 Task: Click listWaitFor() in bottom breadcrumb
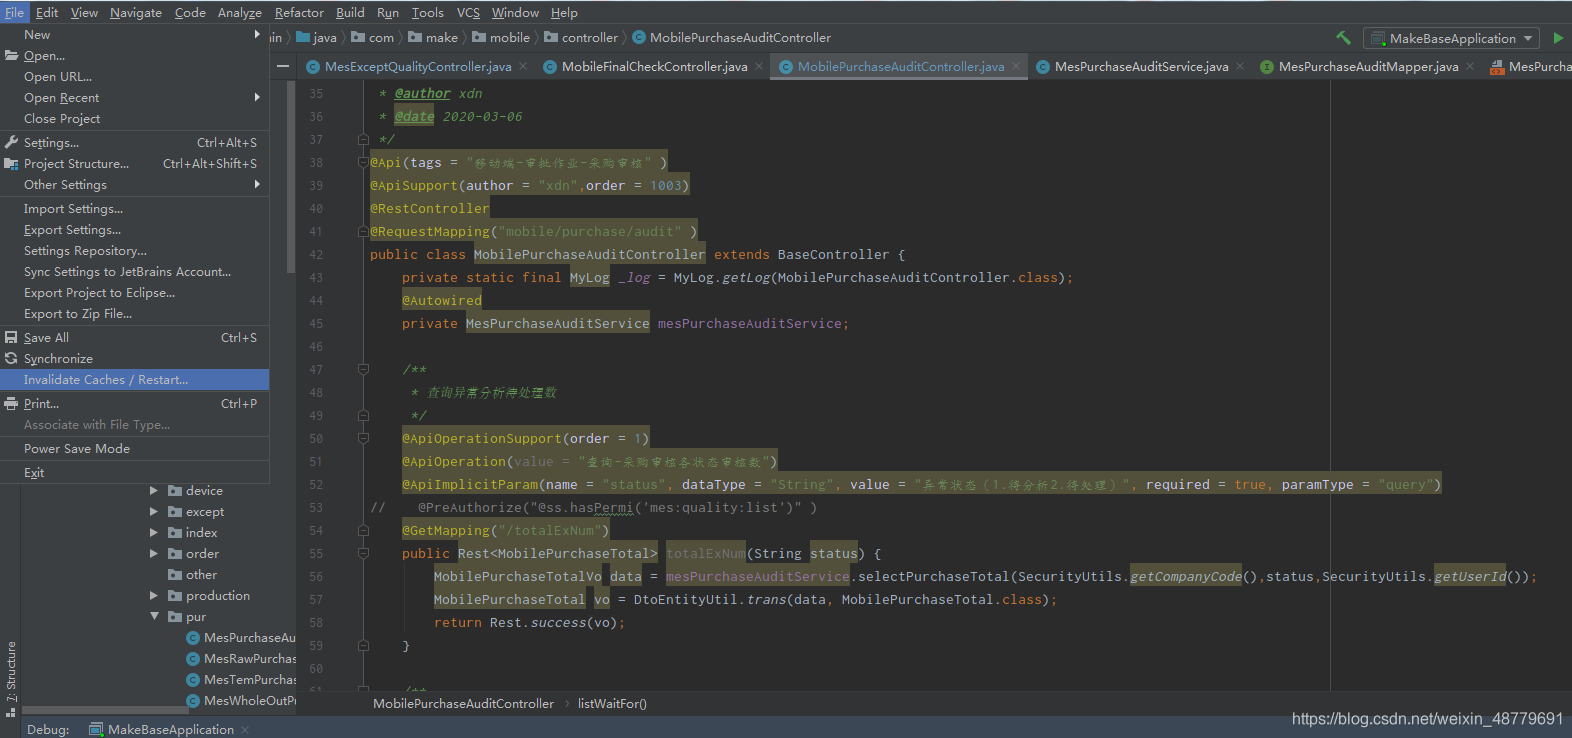612,703
